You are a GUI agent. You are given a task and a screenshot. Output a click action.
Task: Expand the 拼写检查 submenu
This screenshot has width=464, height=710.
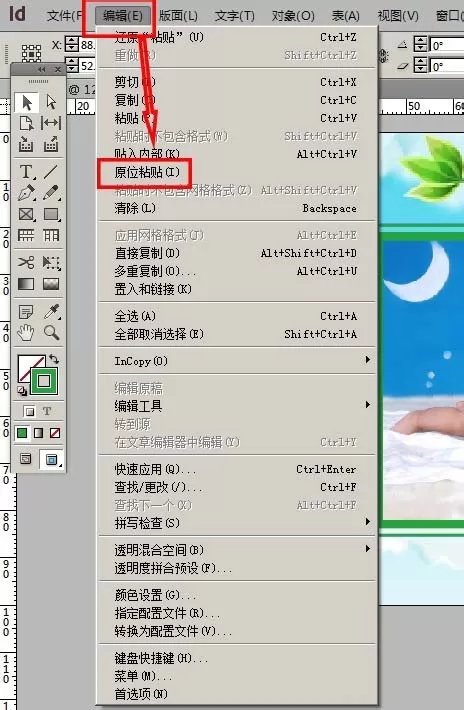(237, 523)
